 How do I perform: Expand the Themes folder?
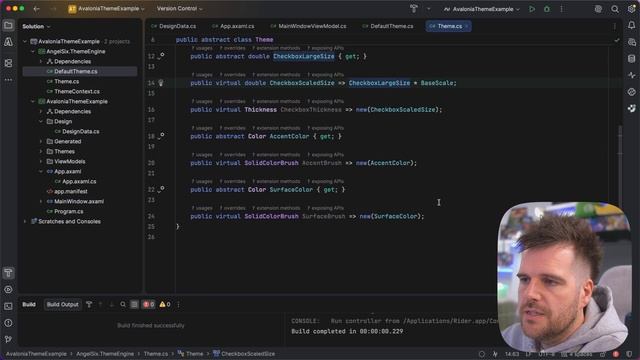click(41, 151)
